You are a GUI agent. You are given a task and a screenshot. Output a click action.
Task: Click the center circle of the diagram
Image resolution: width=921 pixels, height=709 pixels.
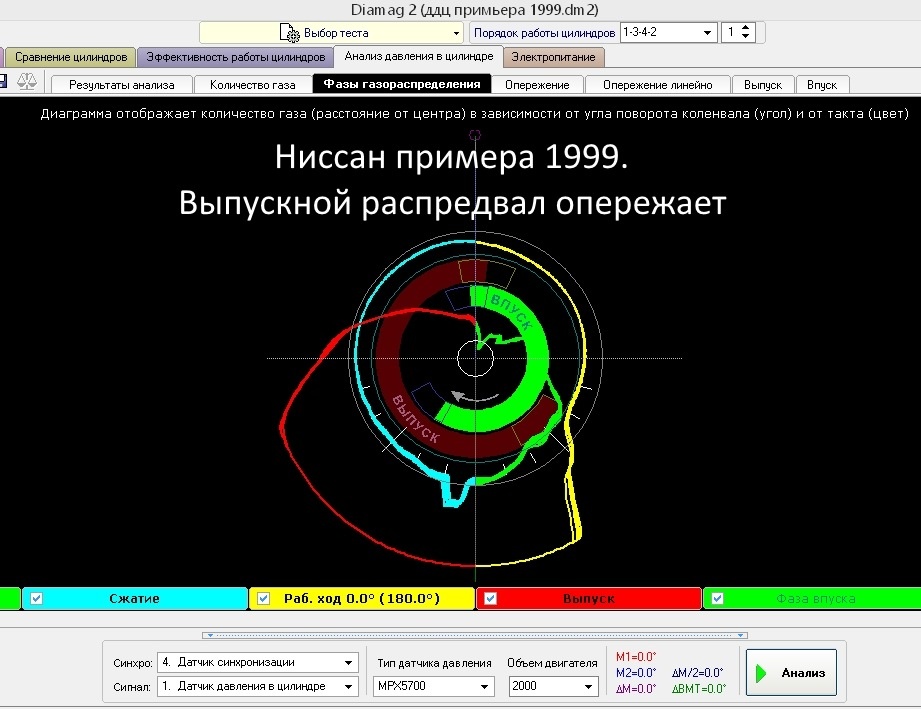(475, 358)
